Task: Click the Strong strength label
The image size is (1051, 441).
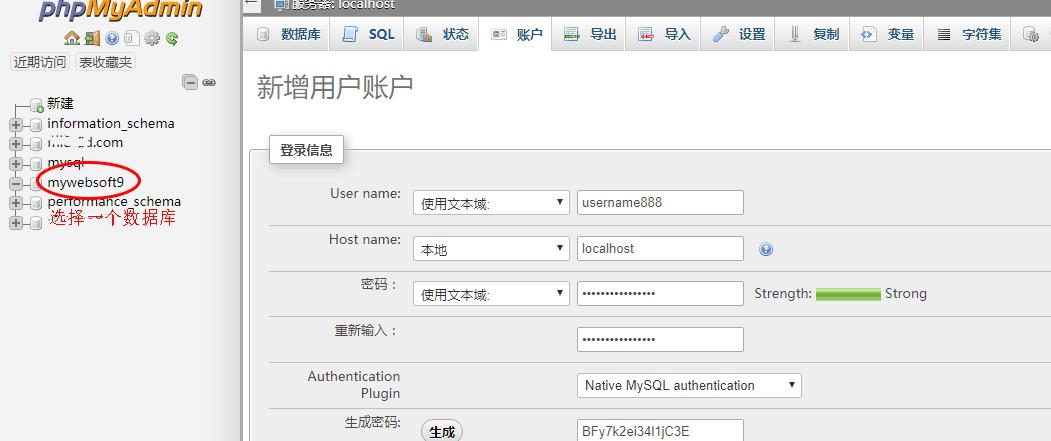Action: pos(906,294)
